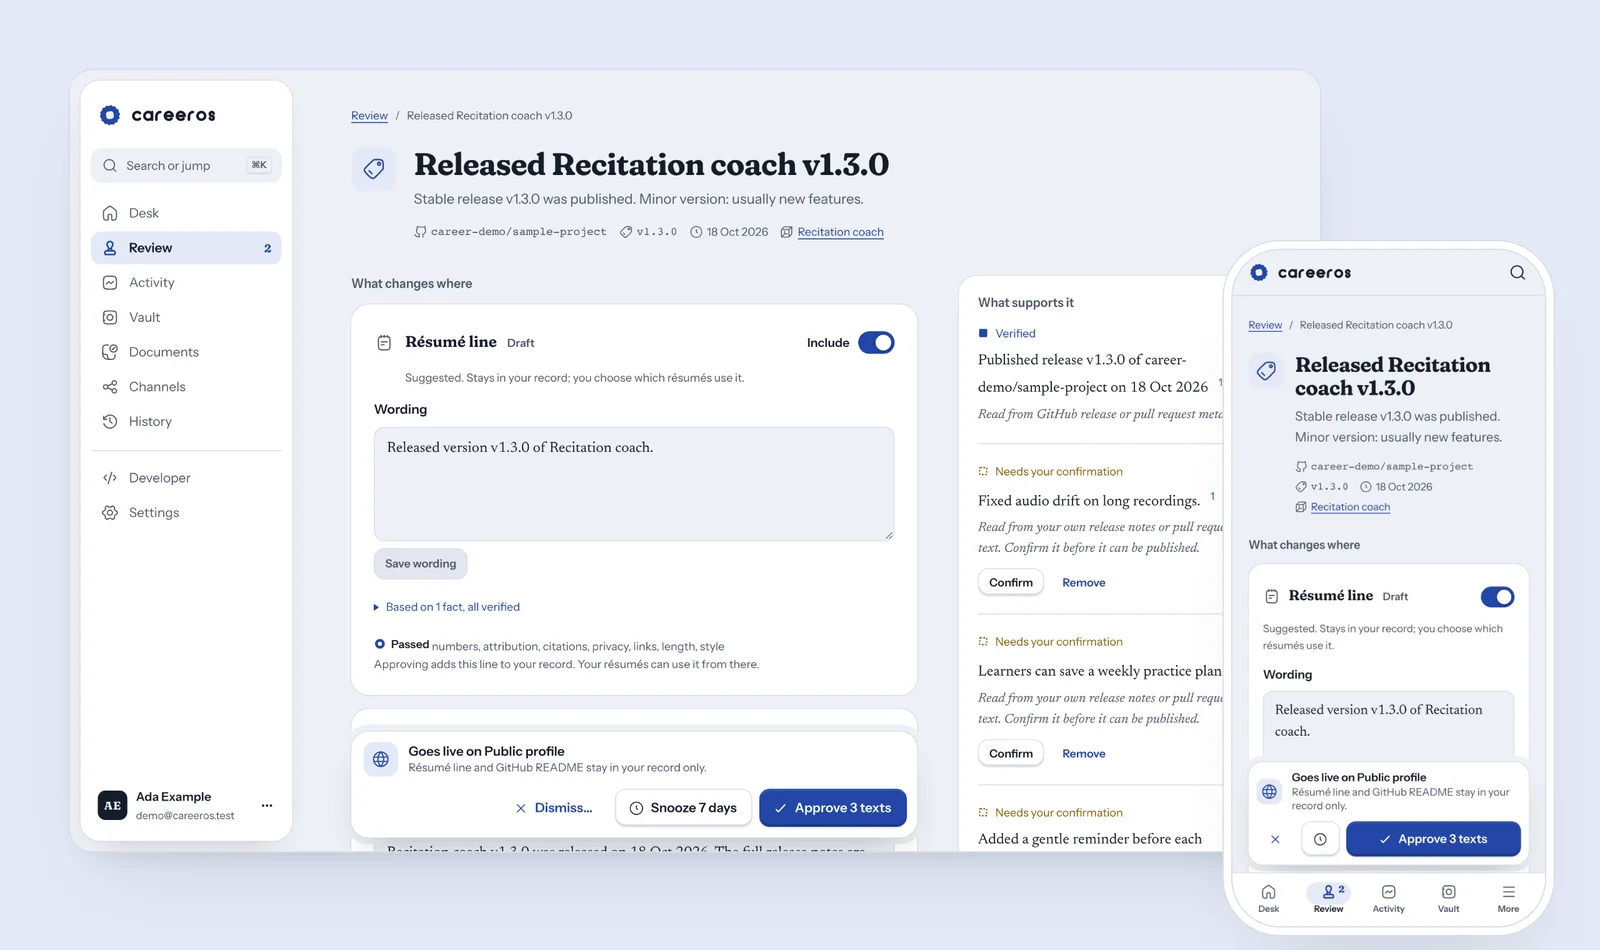Remove the weekly practice plan claim

(1084, 754)
